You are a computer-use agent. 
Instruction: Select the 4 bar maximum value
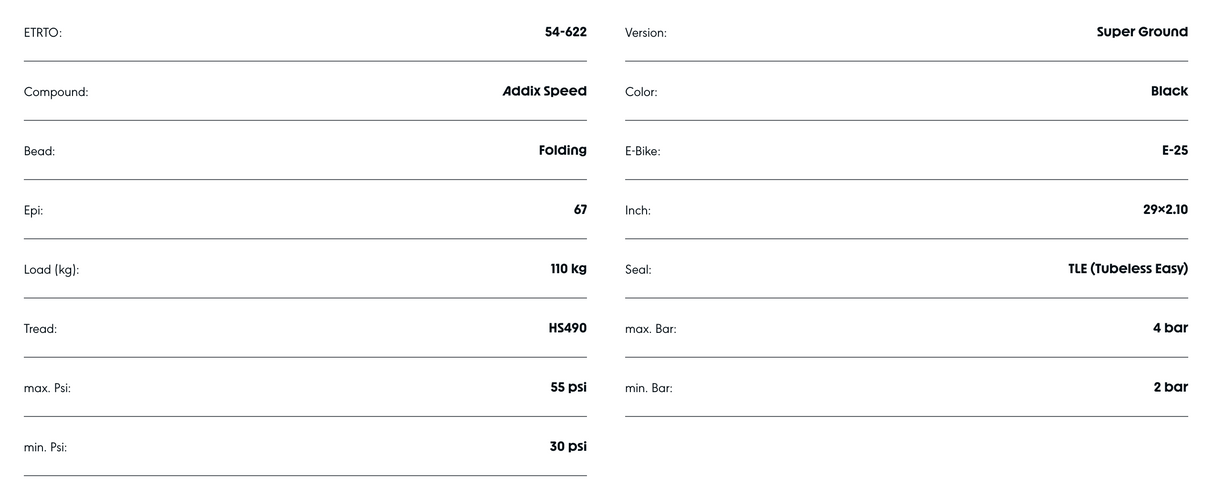[1170, 328]
